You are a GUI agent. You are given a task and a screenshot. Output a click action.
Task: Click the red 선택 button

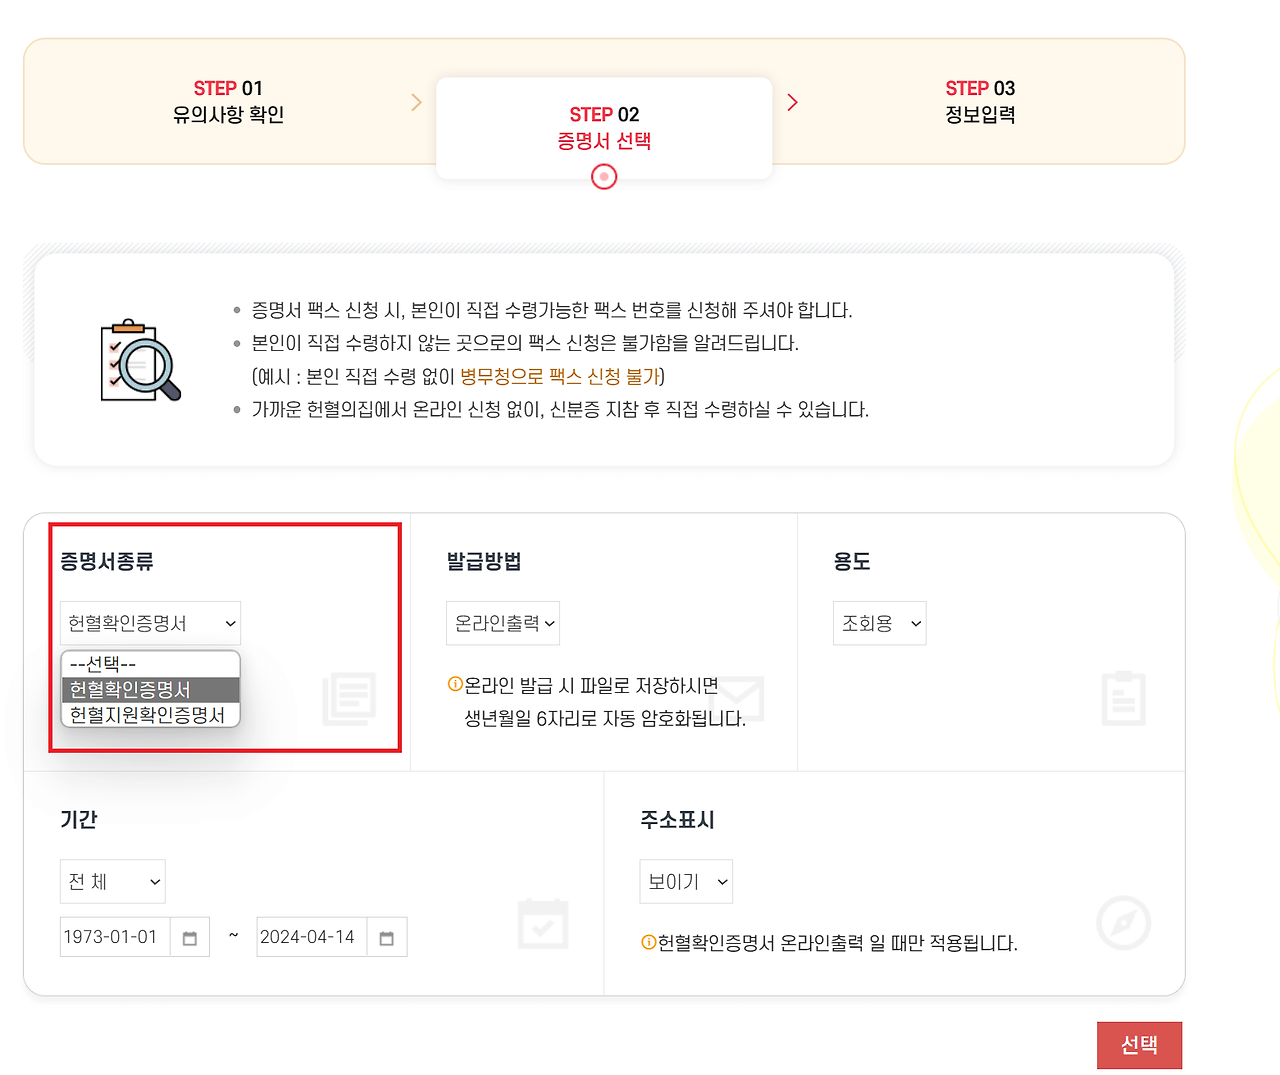click(1139, 1044)
